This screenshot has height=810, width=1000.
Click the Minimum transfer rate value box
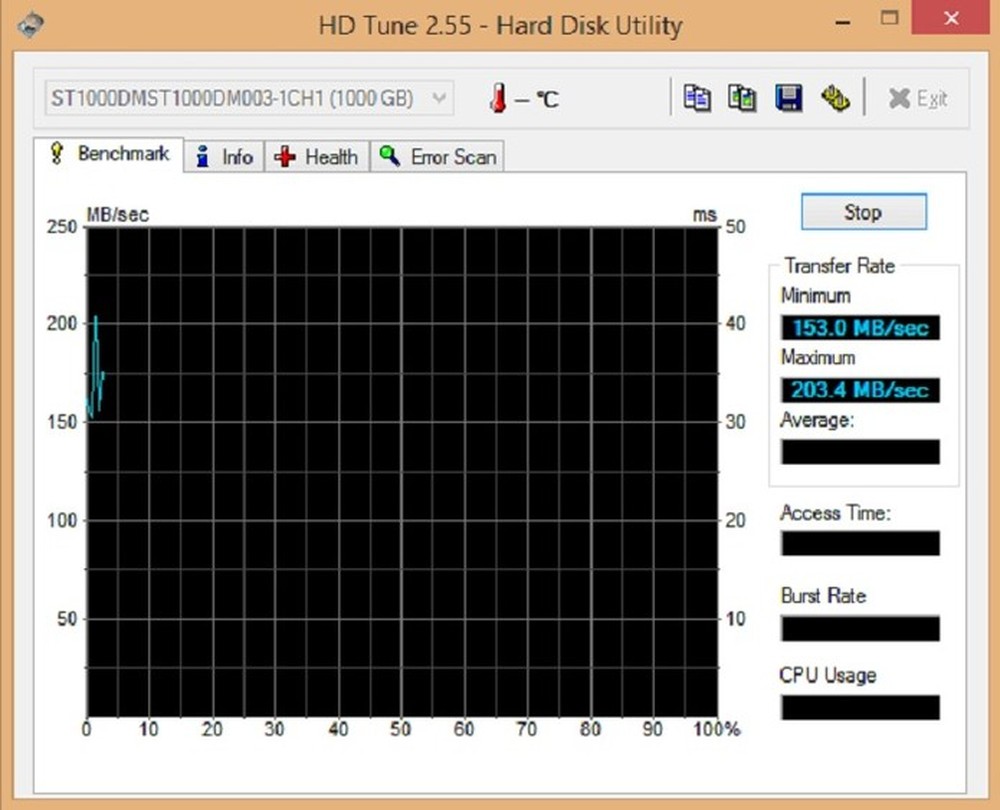pos(860,328)
